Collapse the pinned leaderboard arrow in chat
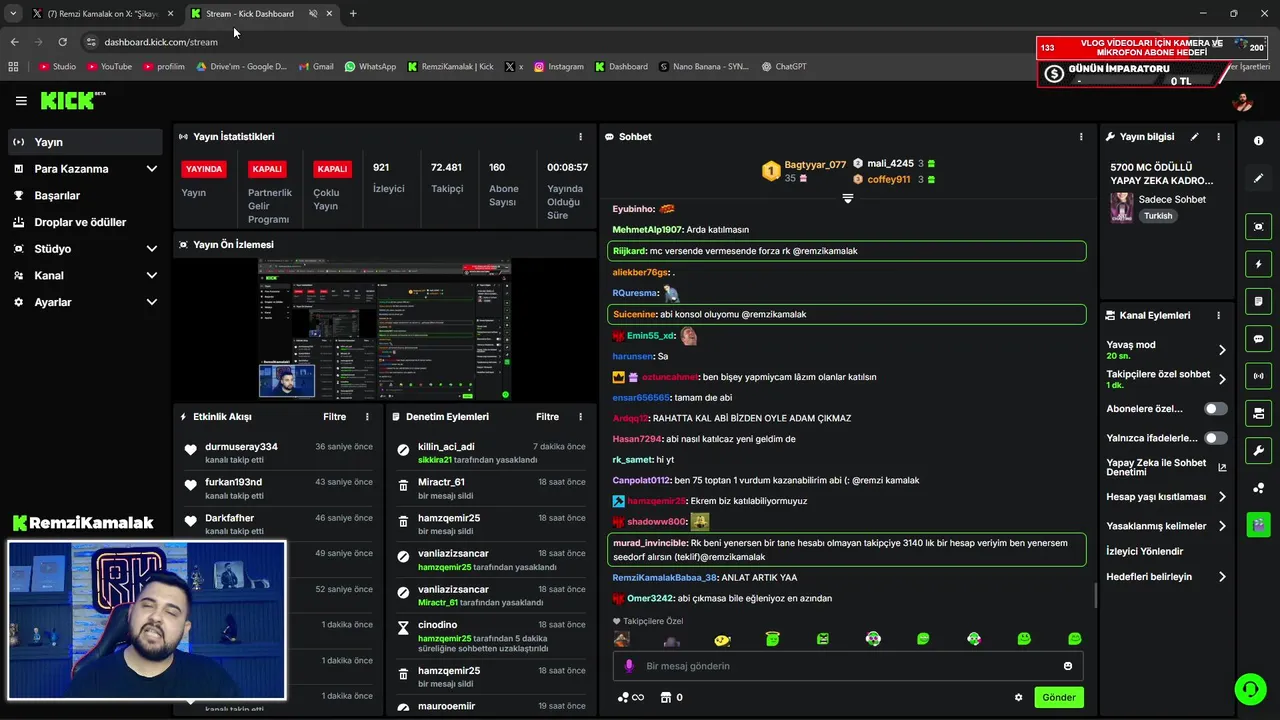This screenshot has height=720, width=1280. click(848, 199)
